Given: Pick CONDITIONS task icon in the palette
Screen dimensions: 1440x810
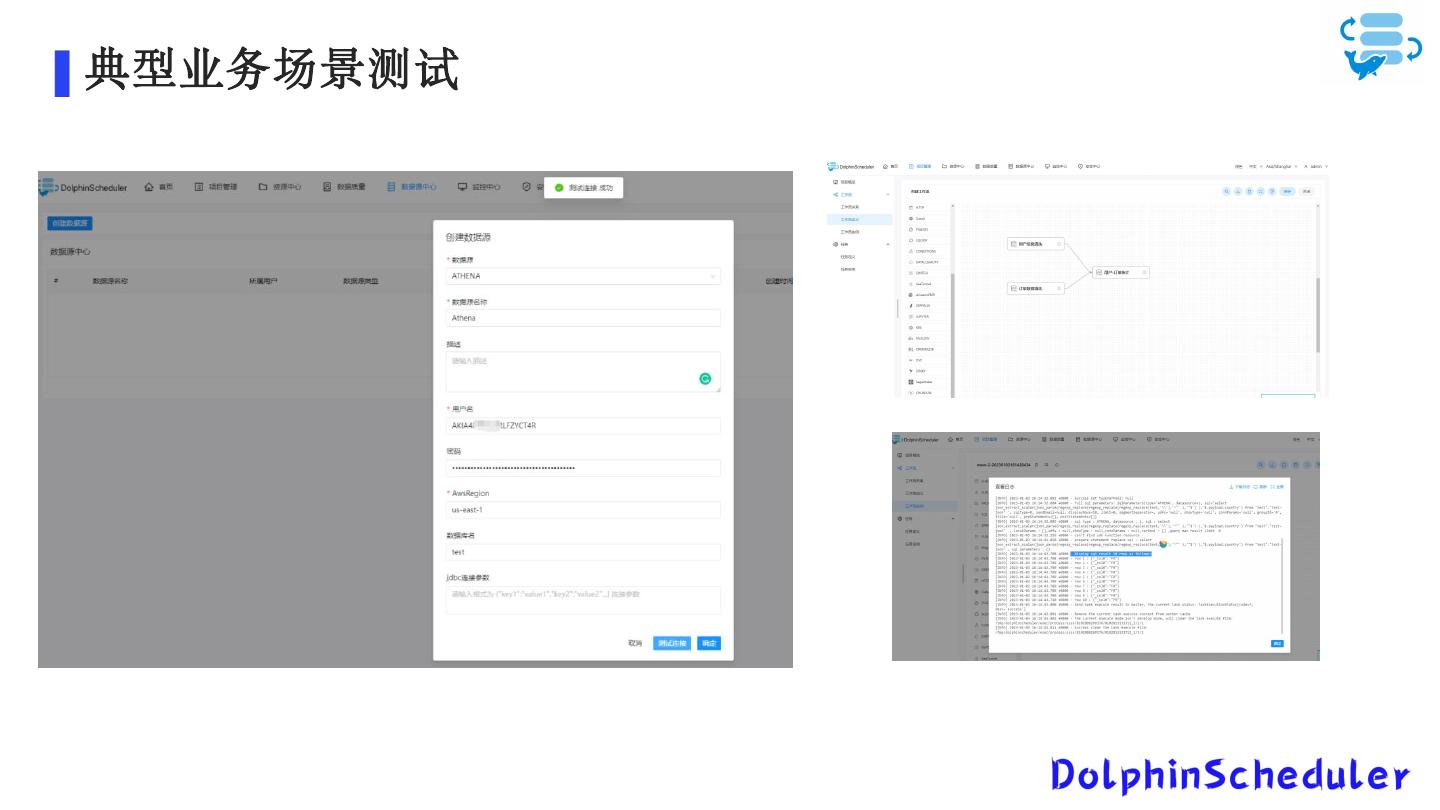Looking at the screenshot, I should 910,251.
